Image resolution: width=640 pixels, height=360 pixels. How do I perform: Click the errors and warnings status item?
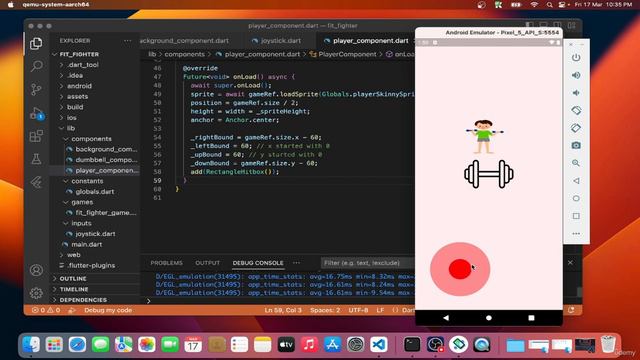46,310
